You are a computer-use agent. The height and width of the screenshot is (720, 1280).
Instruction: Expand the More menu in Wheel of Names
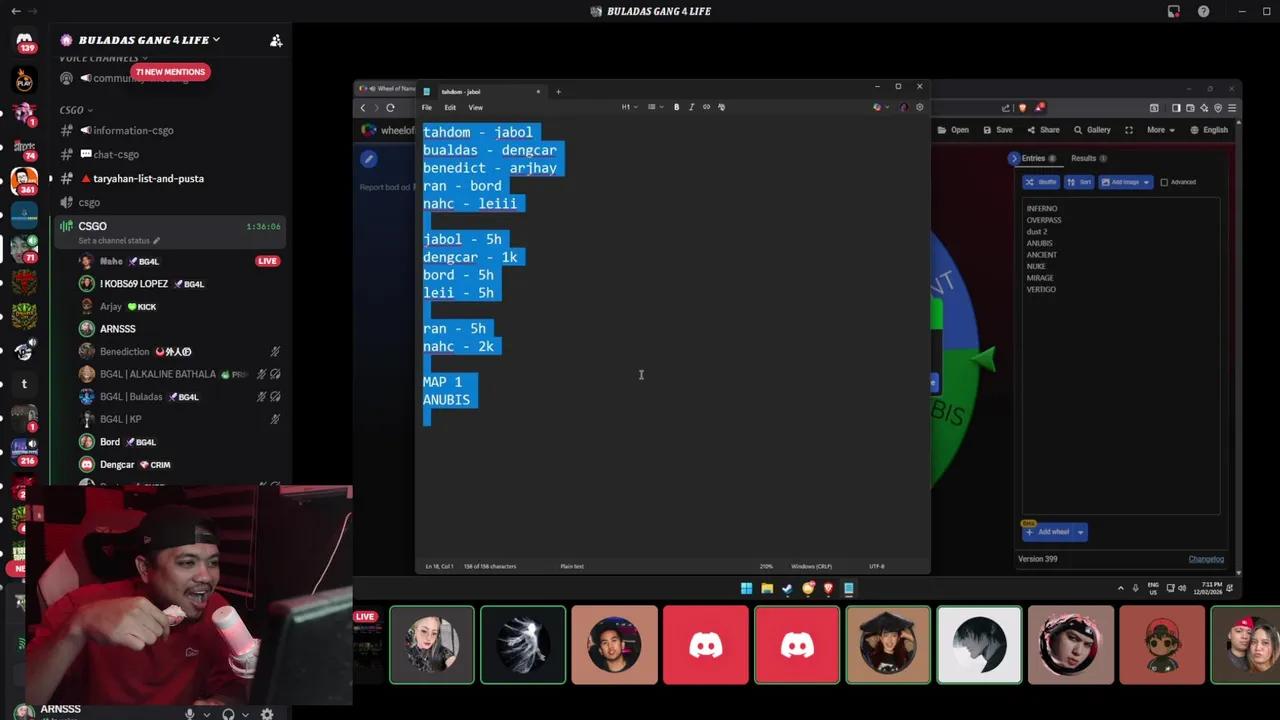(x=1160, y=130)
